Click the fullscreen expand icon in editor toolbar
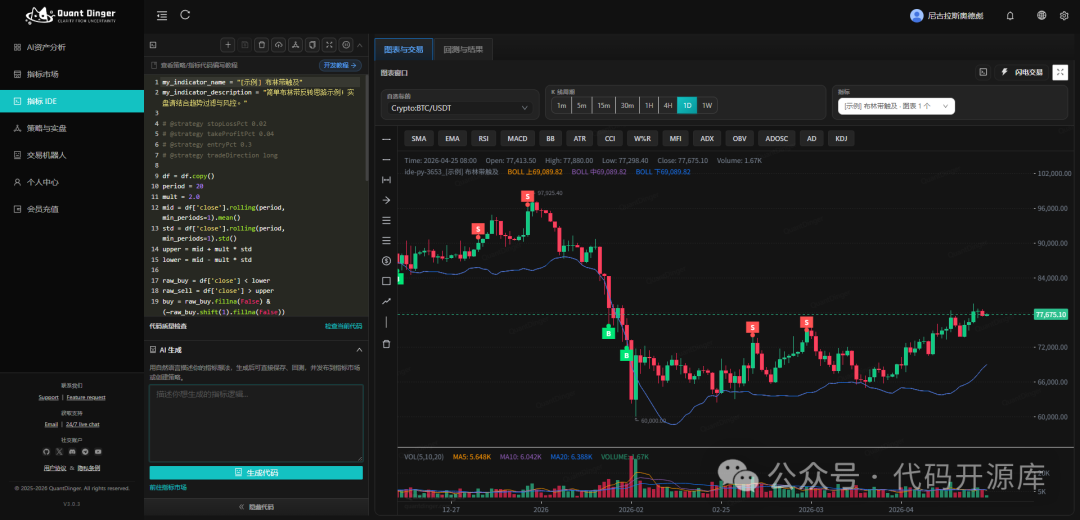The width and height of the screenshot is (1080, 520). (329, 45)
